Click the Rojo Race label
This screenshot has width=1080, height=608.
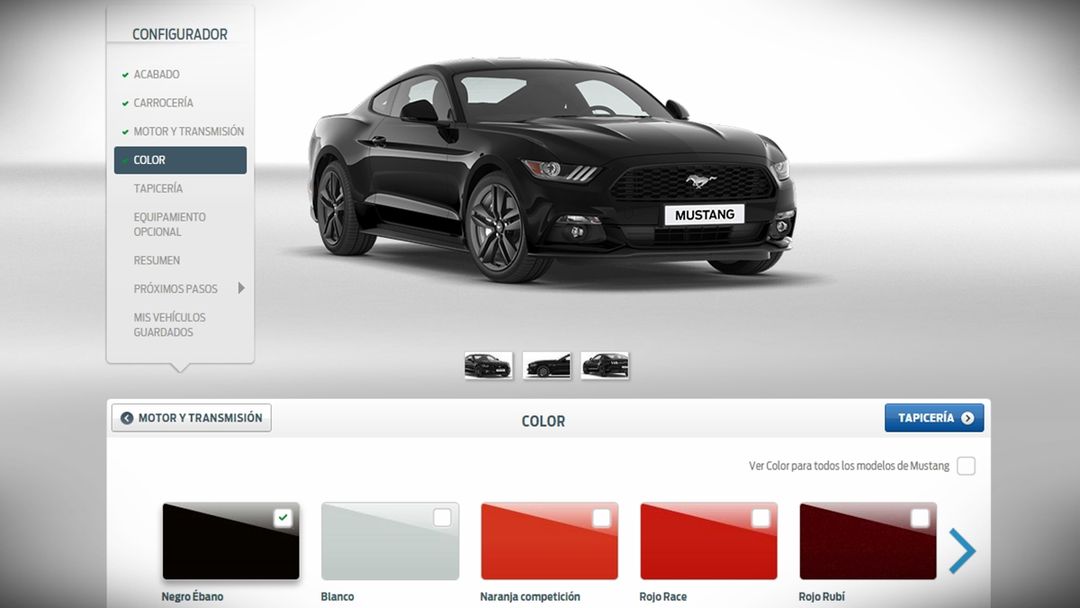tap(663, 597)
